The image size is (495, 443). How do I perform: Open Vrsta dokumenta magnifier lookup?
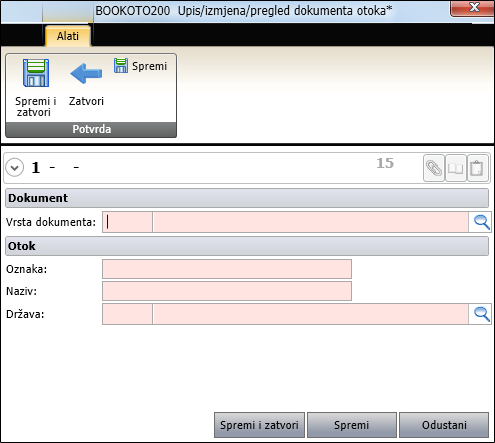coord(481,222)
